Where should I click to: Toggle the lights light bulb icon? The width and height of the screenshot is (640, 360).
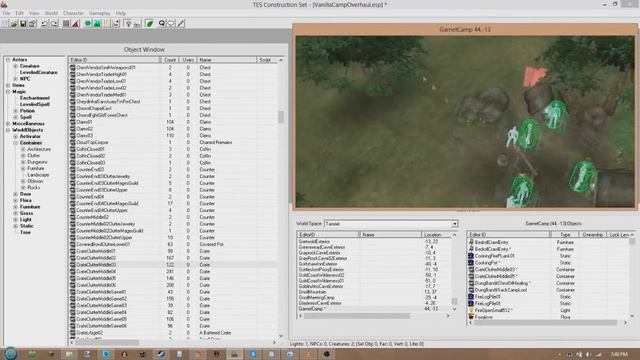pyautogui.click(x=128, y=24)
